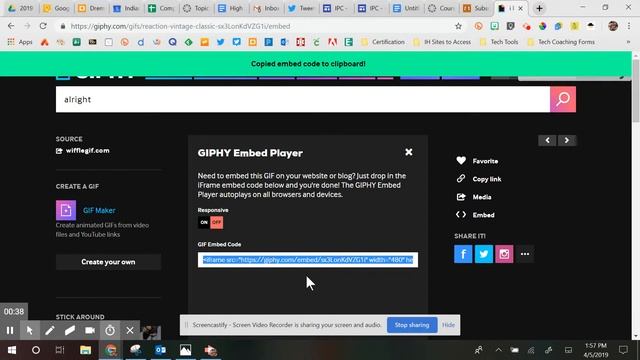Open a new browser tab

(539, 8)
